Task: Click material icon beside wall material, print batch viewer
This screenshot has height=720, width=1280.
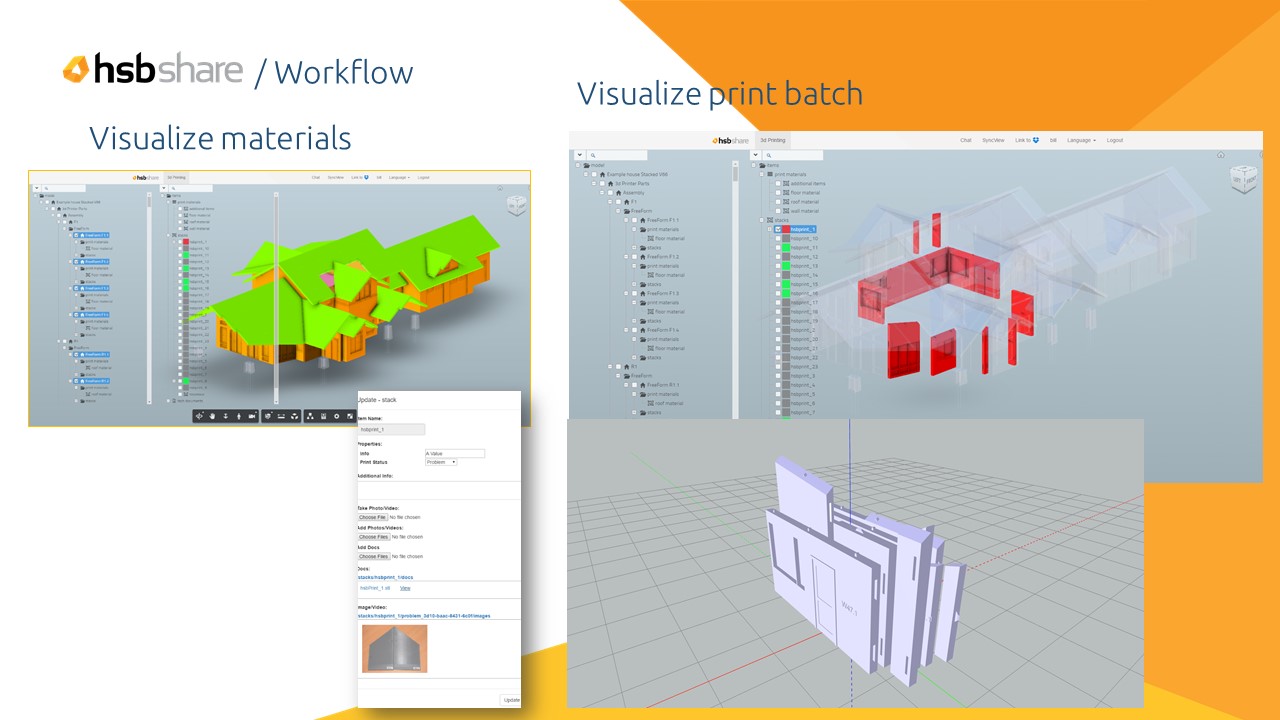Action: [x=785, y=211]
